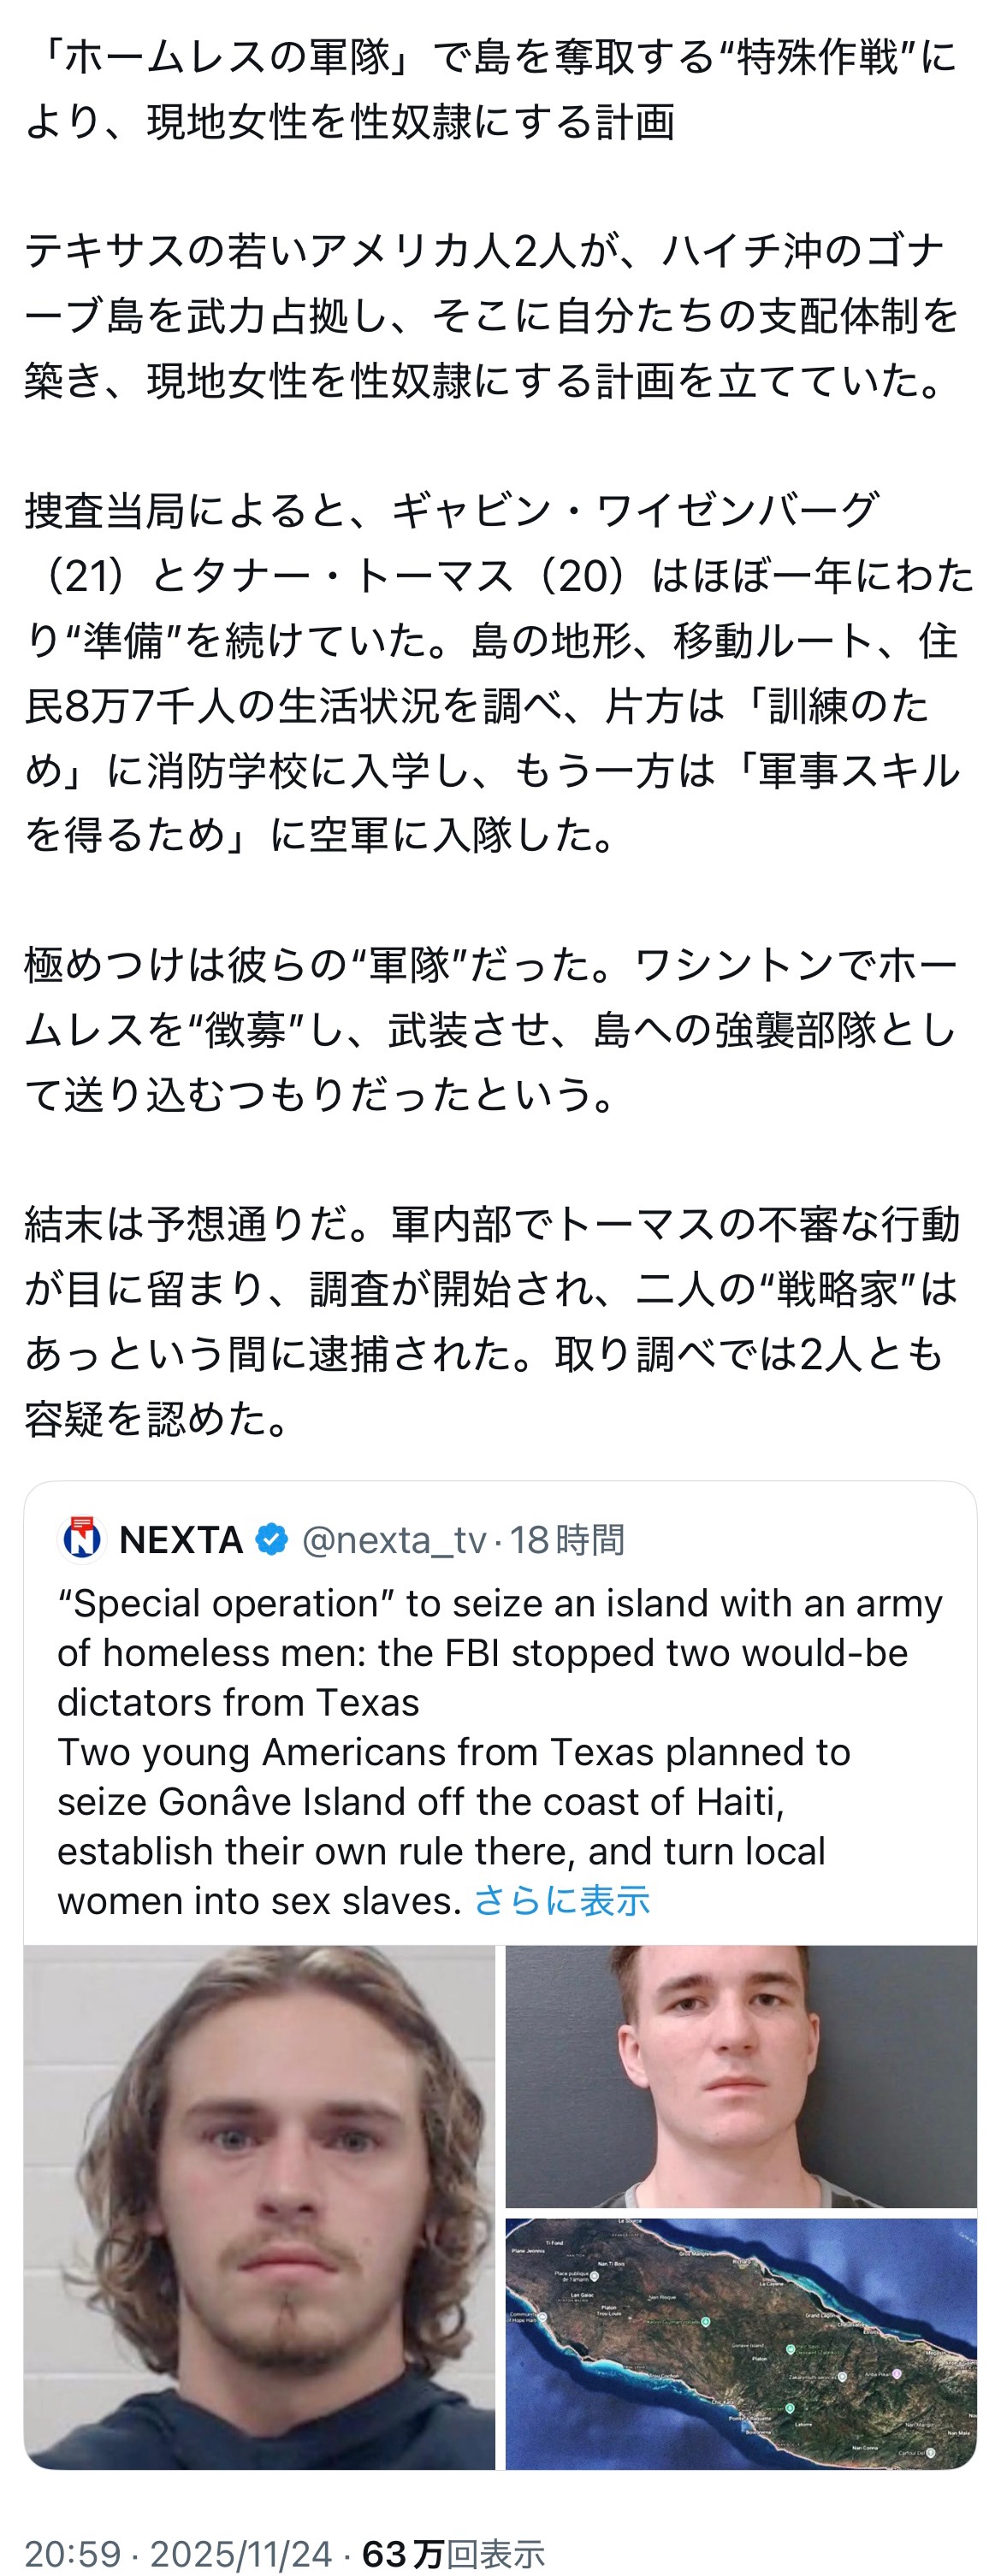The height and width of the screenshot is (2576, 1001).
Task: Open the 63万回表示 view count
Action: tap(453, 2553)
